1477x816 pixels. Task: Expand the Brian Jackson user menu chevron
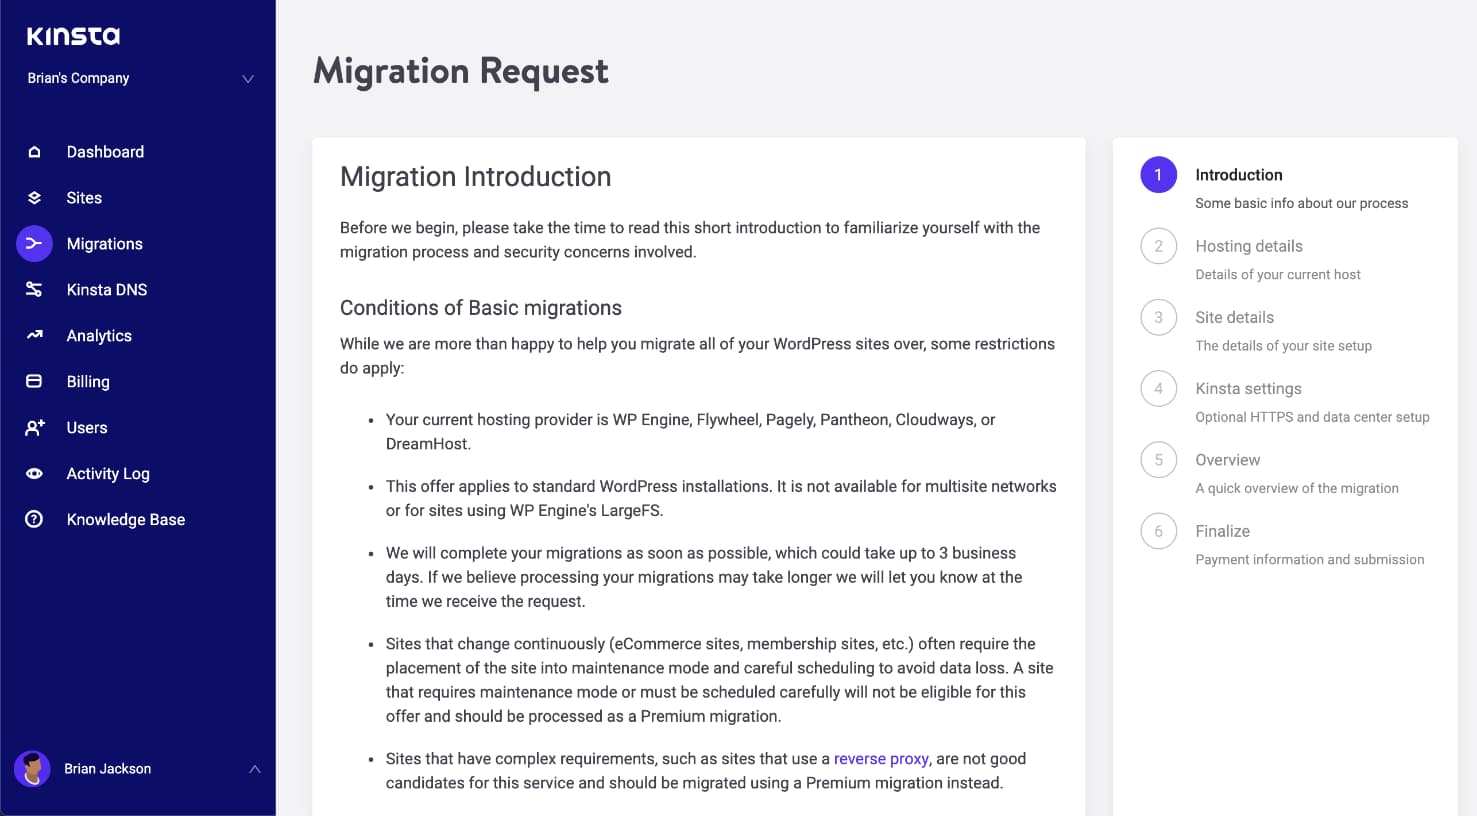[255, 769]
